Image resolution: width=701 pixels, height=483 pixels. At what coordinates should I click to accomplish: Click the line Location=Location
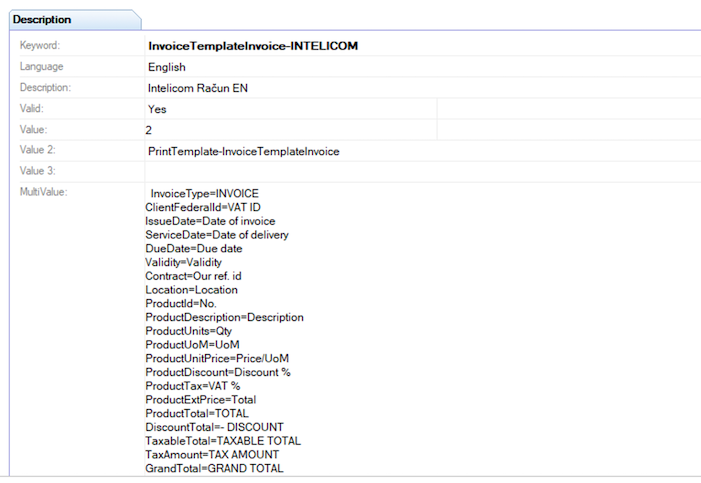191,290
